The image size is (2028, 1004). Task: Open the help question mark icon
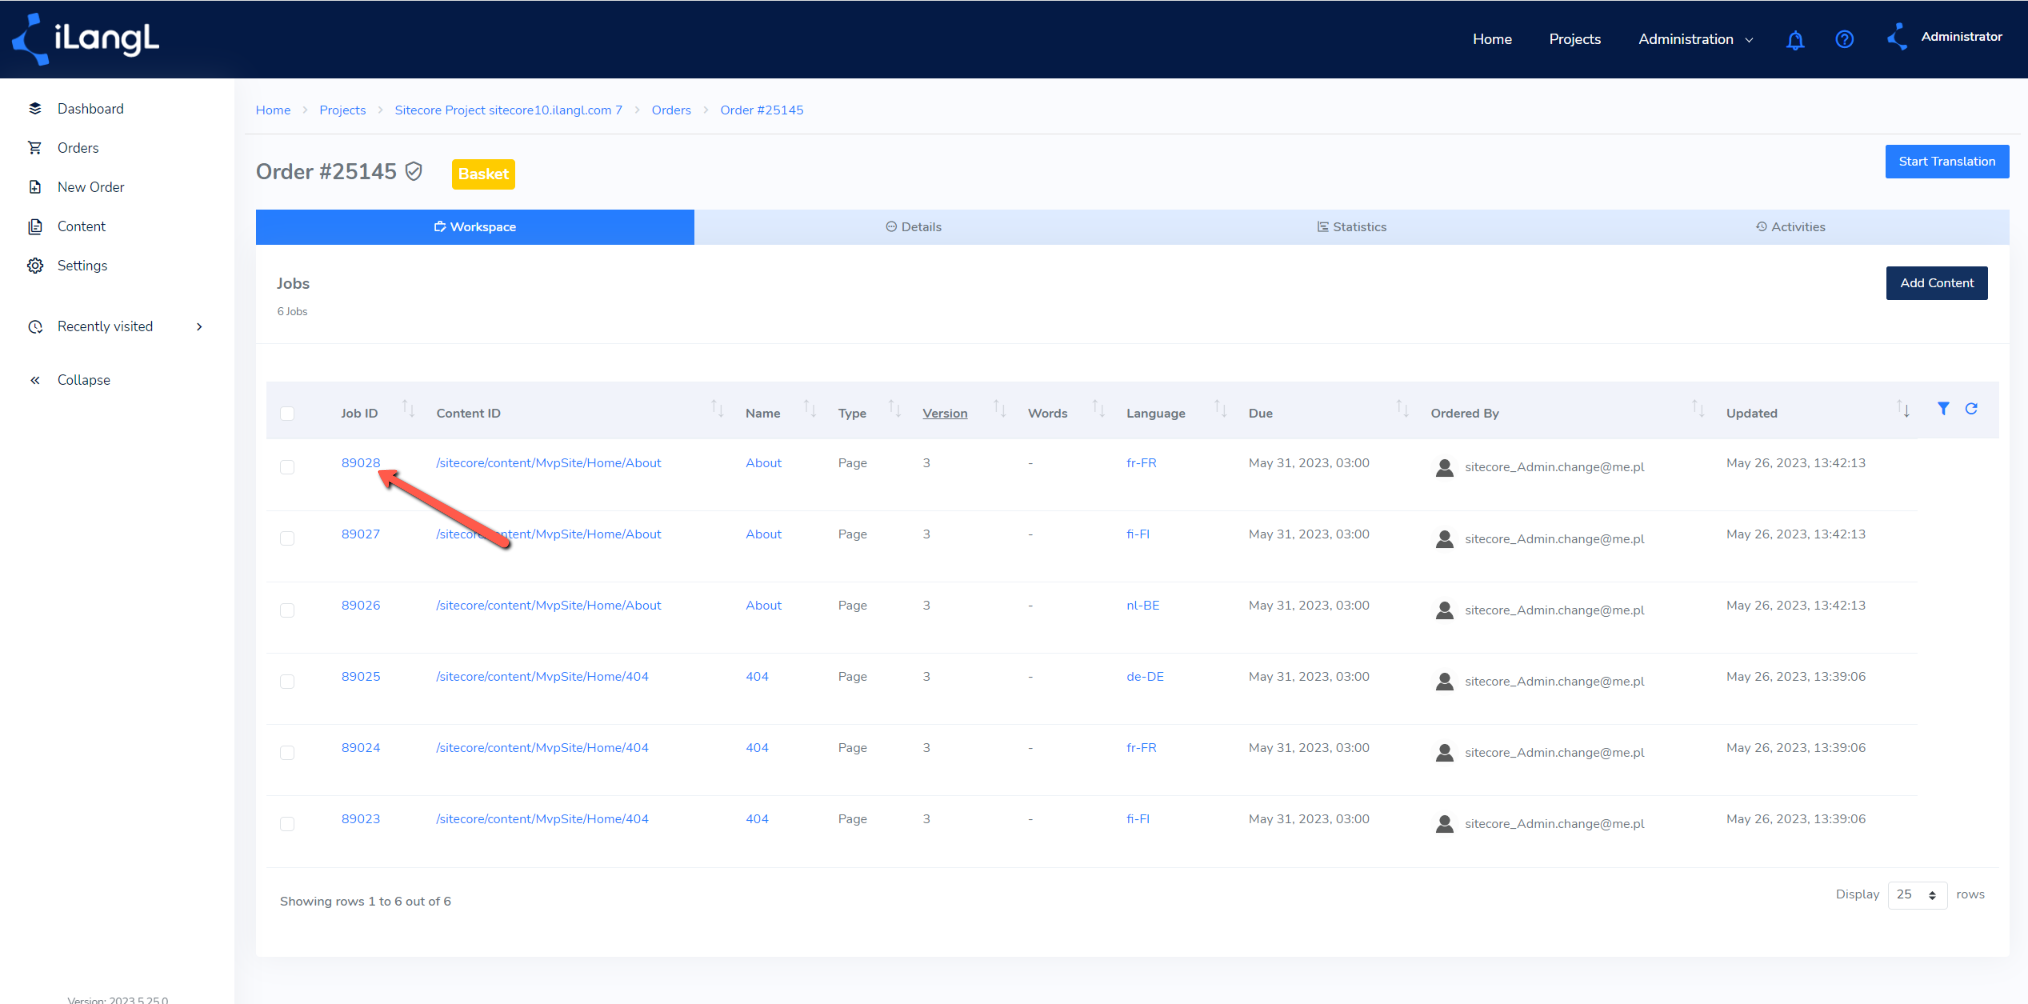pos(1845,39)
